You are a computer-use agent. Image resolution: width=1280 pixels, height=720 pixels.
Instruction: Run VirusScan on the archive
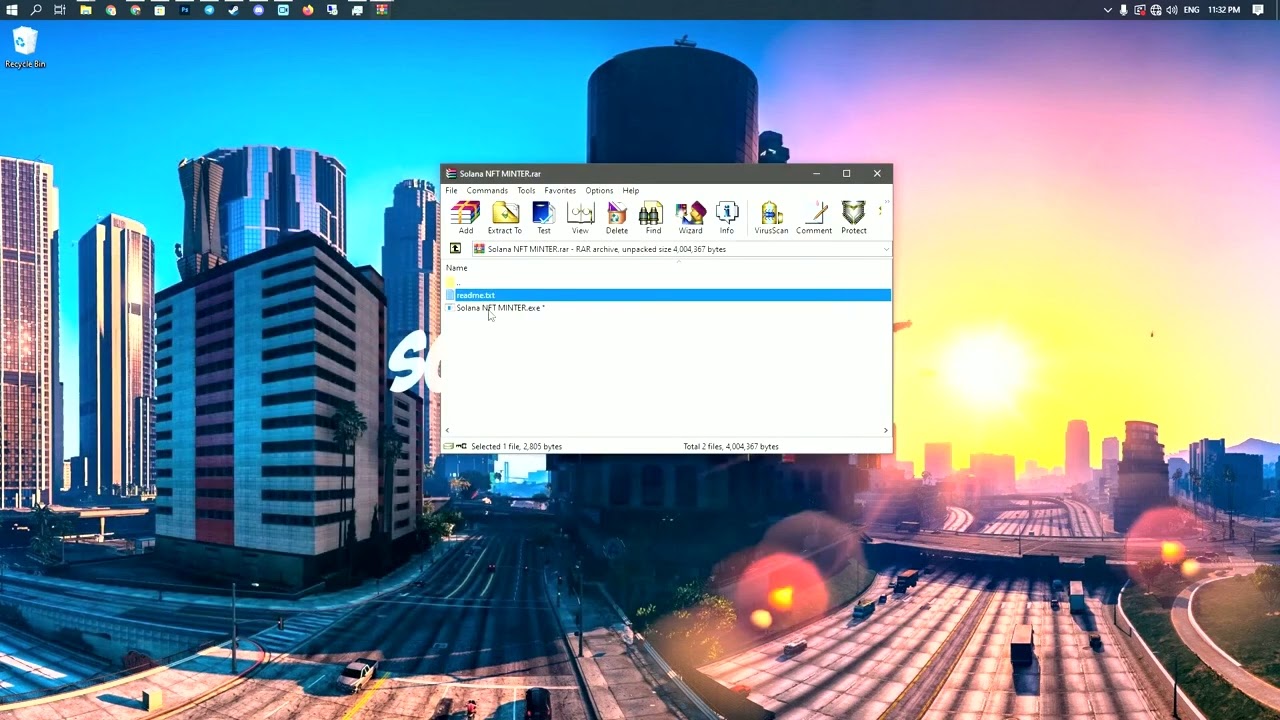pos(771,218)
